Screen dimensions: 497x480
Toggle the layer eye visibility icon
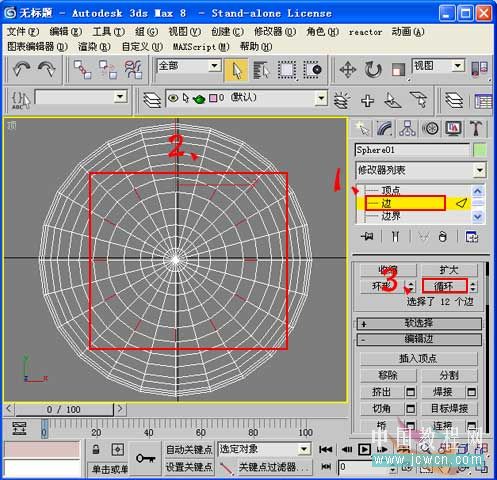click(x=173, y=98)
